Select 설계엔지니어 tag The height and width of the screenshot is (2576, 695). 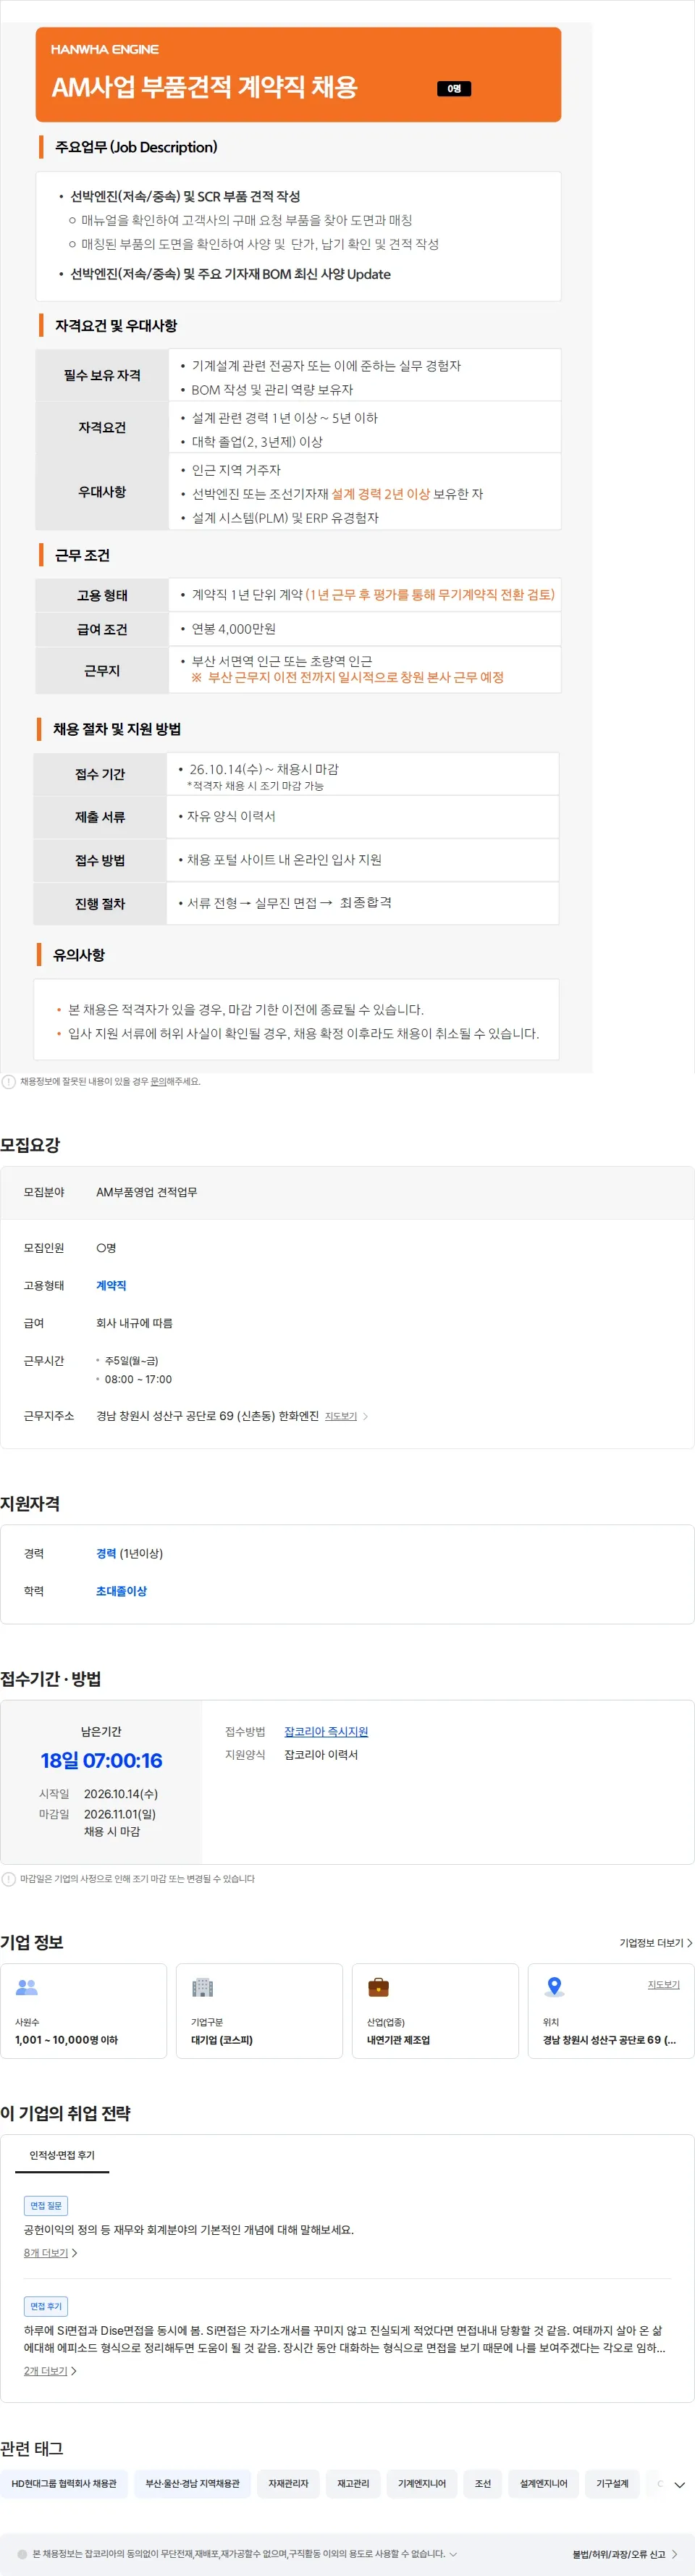pyautogui.click(x=543, y=2483)
